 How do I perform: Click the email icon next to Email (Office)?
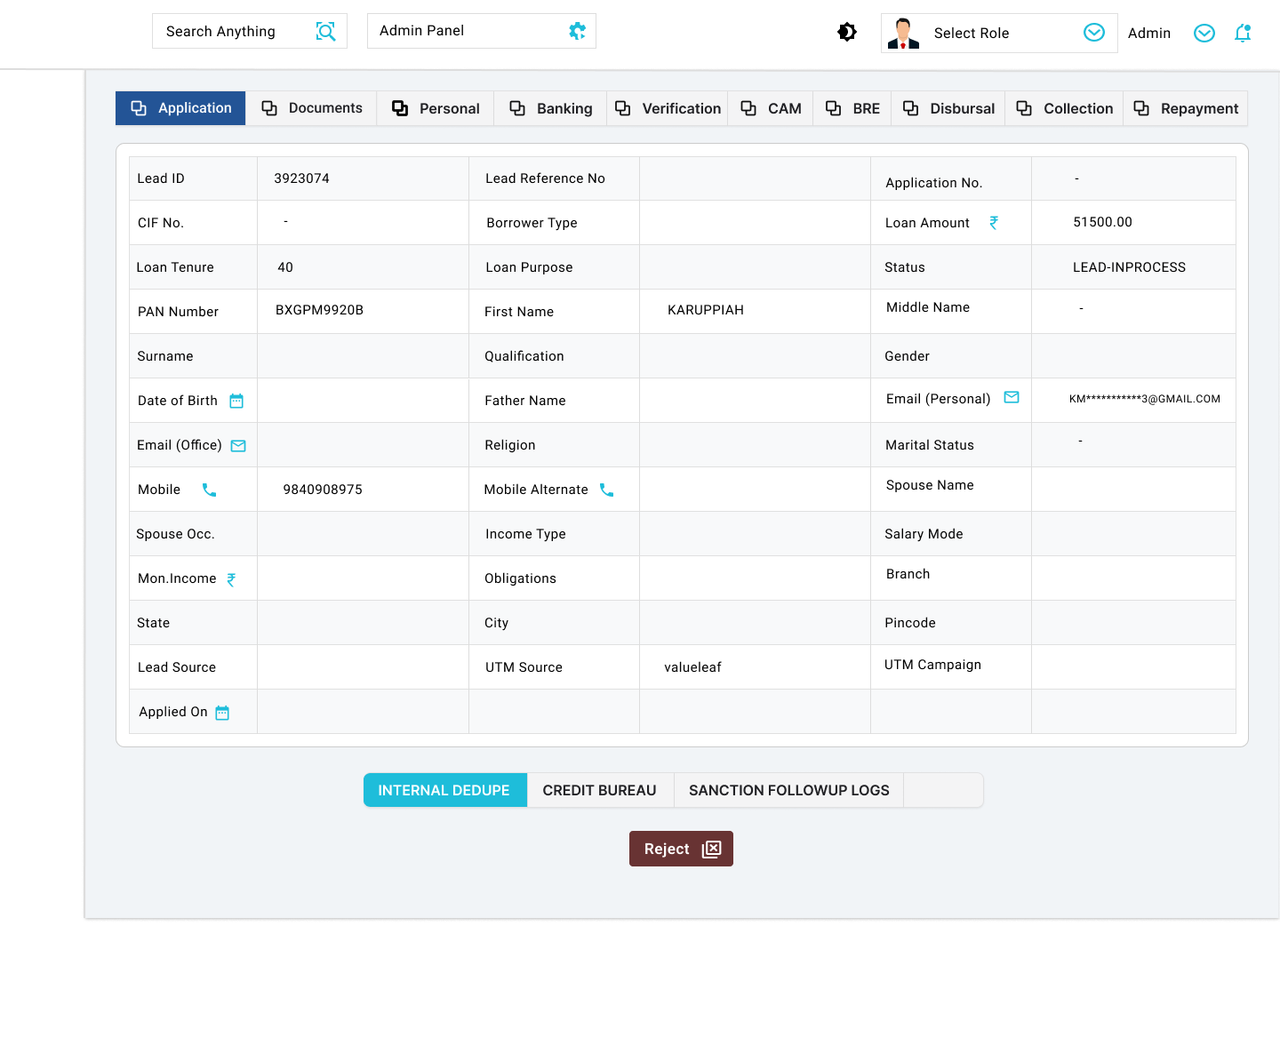237,446
